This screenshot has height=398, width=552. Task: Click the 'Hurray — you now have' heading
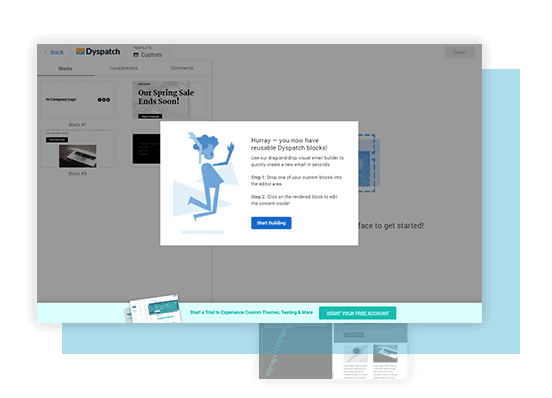289,144
